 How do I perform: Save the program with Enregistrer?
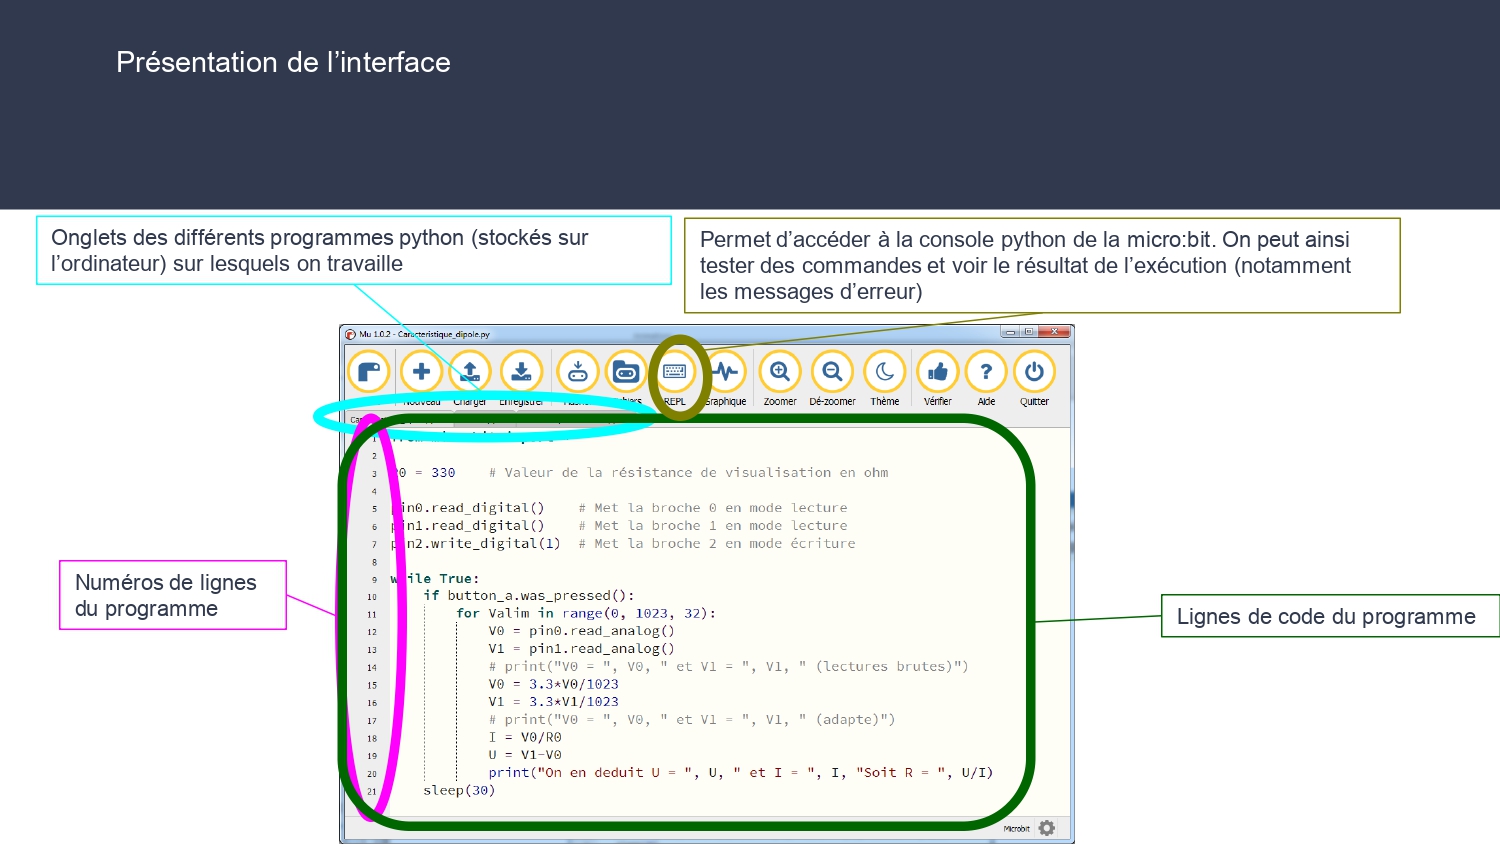[x=521, y=372]
